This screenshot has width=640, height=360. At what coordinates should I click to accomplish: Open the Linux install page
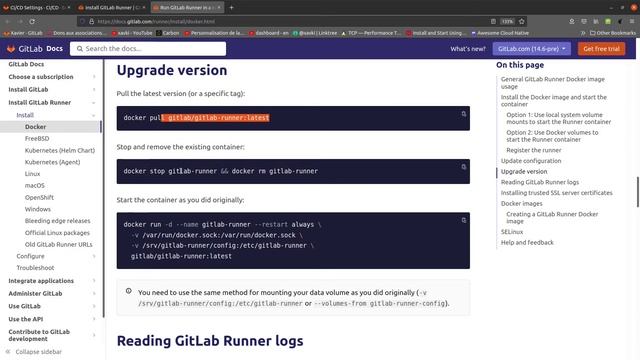32,173
